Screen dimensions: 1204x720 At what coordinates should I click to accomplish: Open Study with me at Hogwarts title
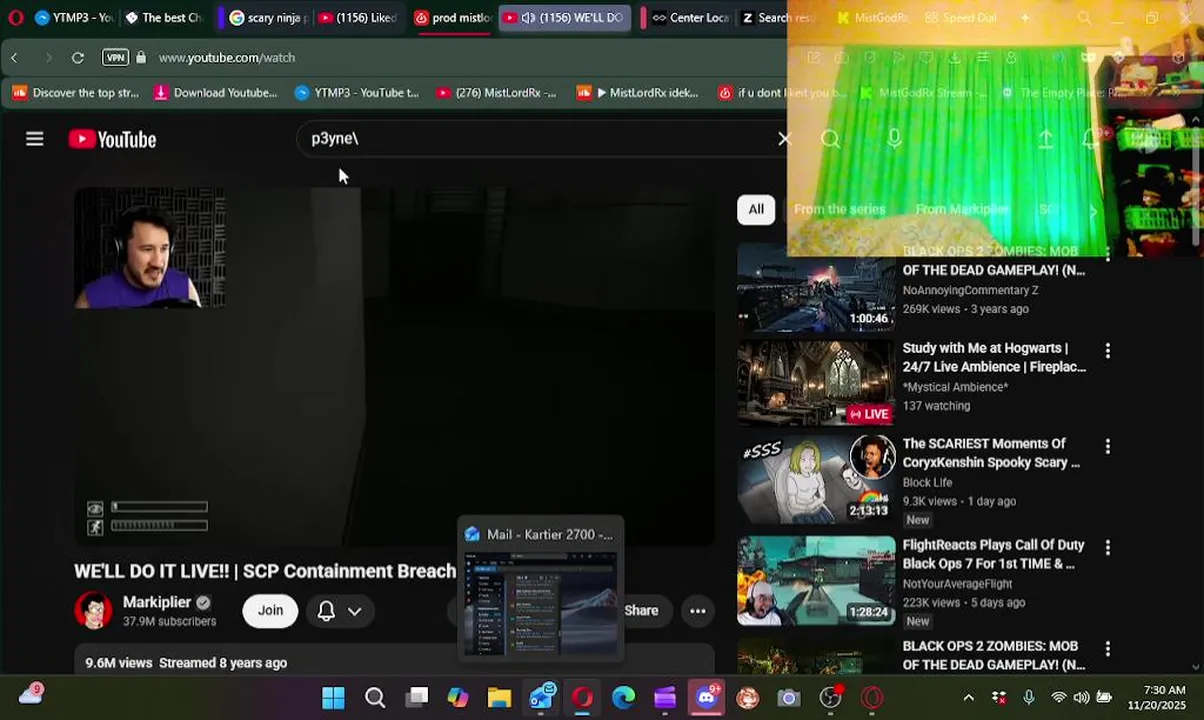click(x=994, y=357)
